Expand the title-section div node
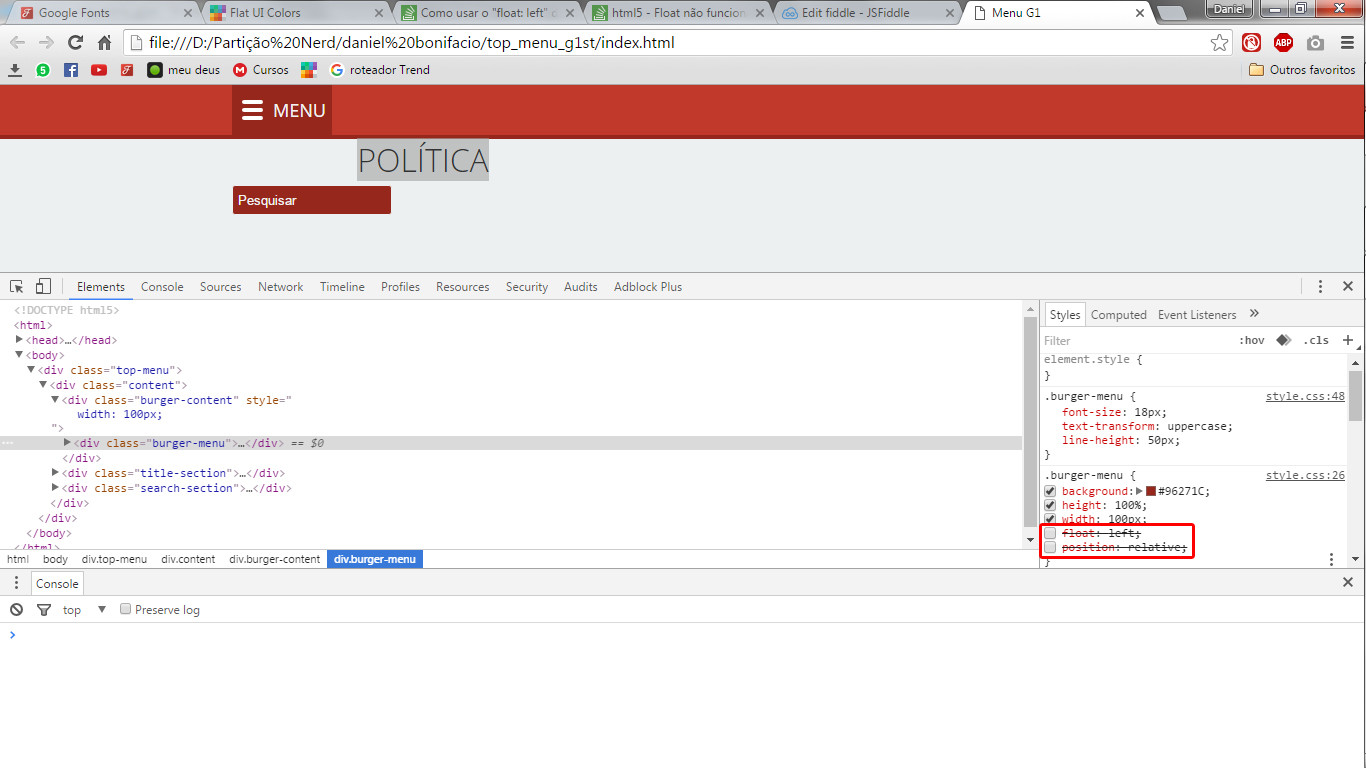The height and width of the screenshot is (768, 1366). [56, 473]
